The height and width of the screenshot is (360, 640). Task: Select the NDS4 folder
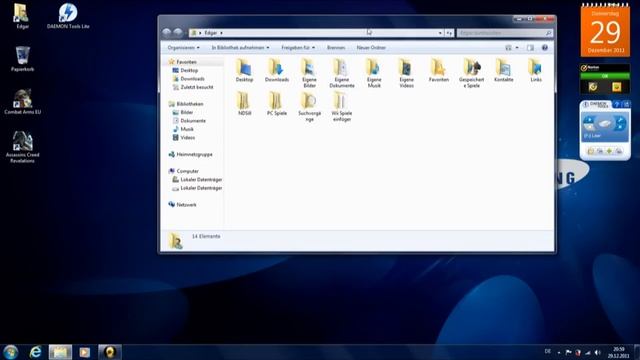(244, 104)
